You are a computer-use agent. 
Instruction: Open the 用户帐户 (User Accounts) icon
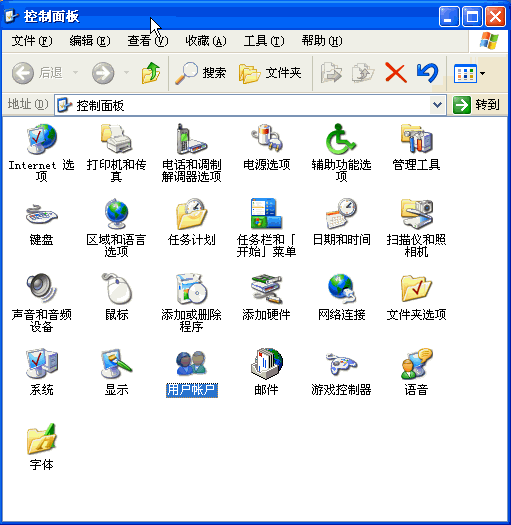pyautogui.click(x=191, y=363)
